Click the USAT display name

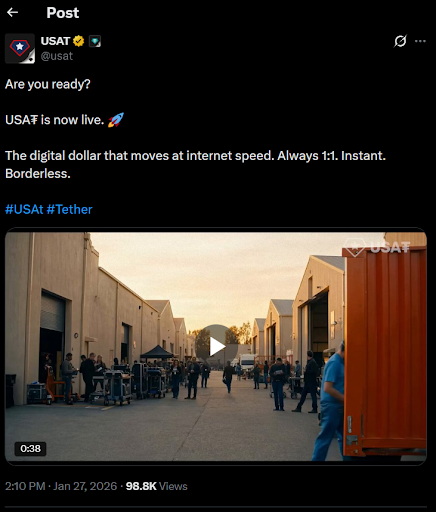click(55, 41)
